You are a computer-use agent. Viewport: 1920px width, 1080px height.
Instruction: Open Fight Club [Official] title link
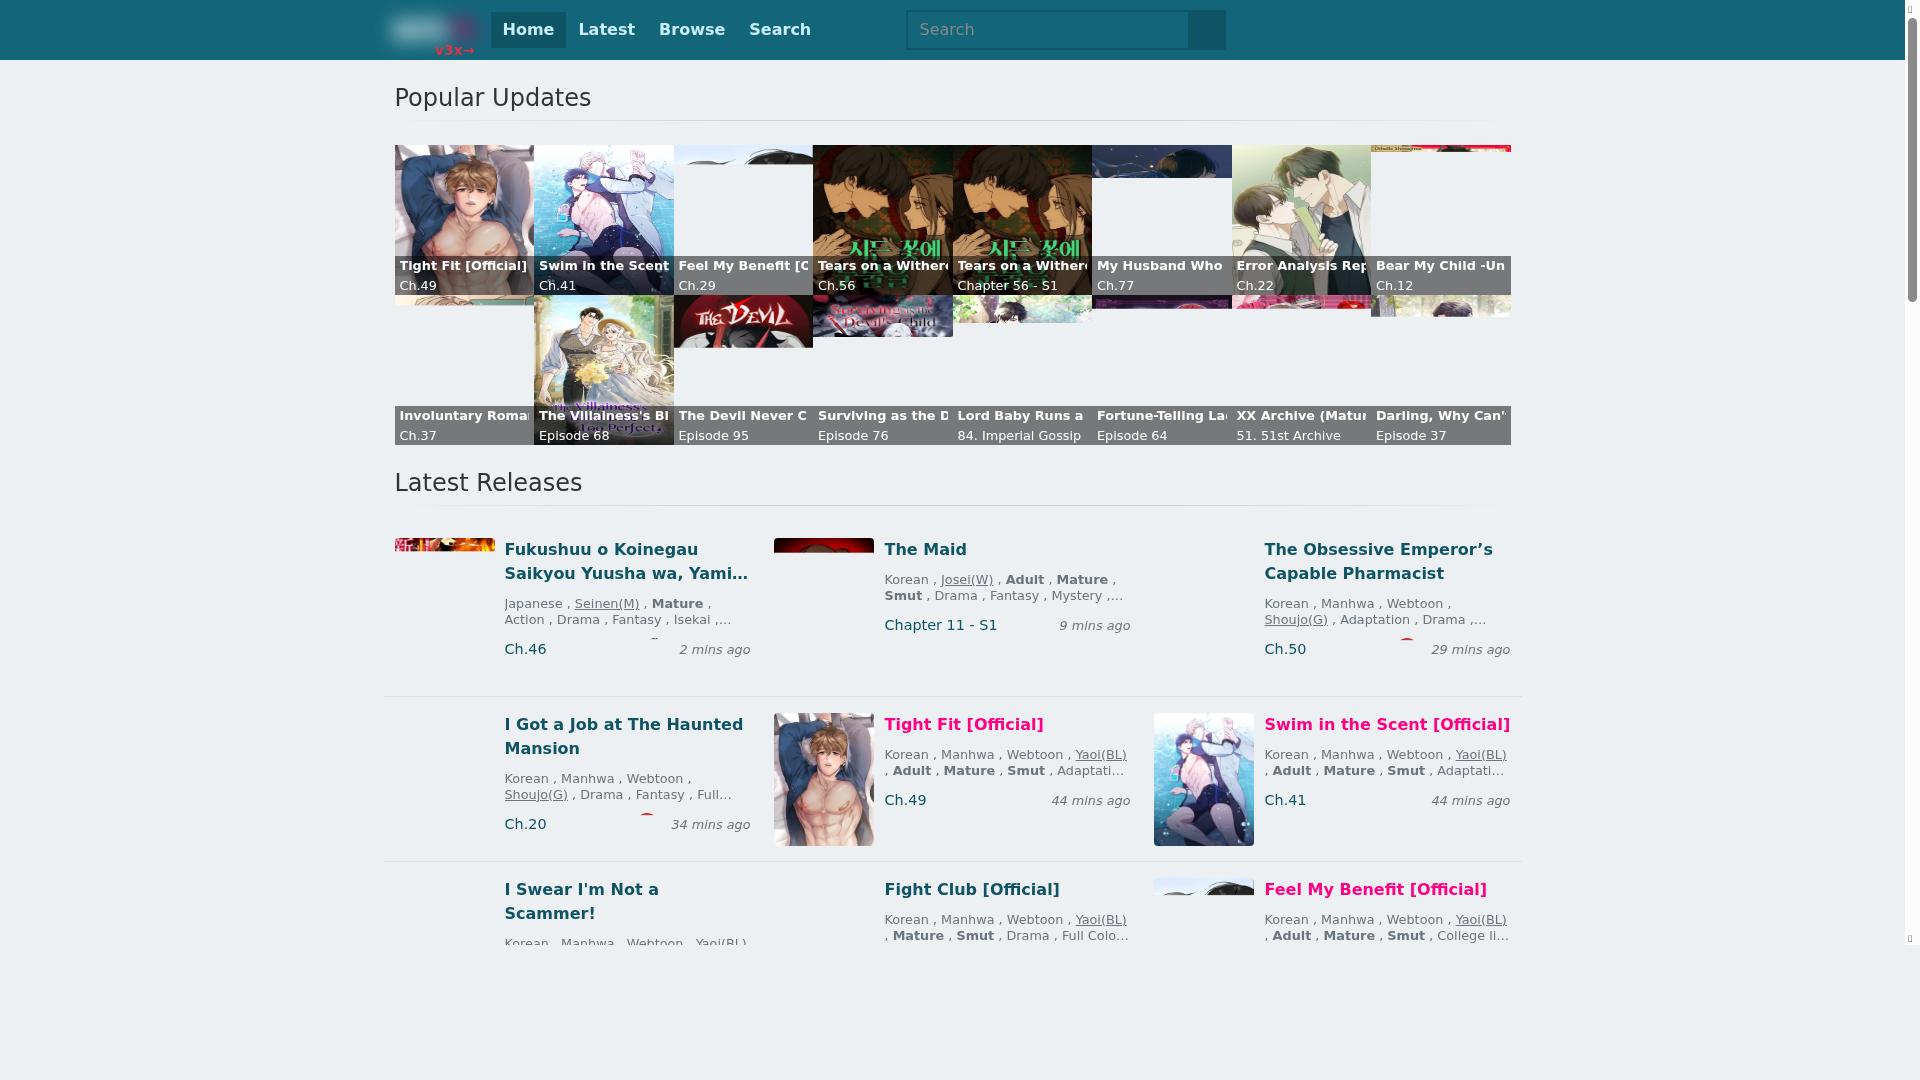coord(971,889)
